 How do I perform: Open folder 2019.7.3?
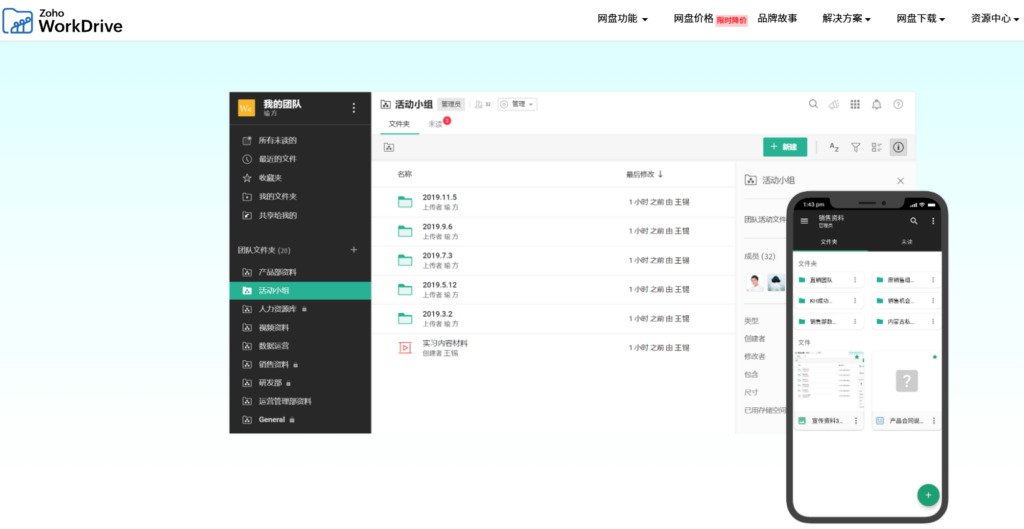point(437,256)
